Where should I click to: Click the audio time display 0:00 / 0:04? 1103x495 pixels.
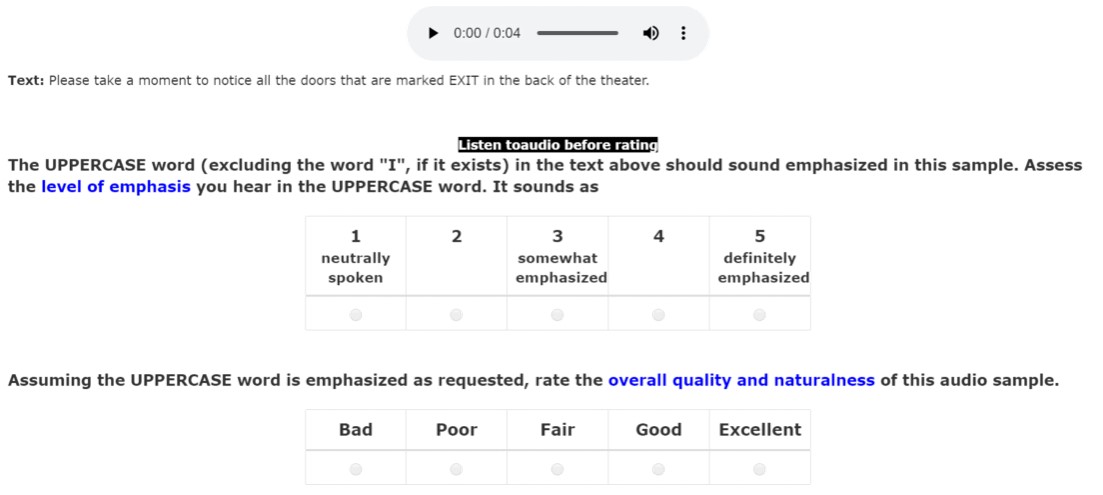click(x=487, y=33)
